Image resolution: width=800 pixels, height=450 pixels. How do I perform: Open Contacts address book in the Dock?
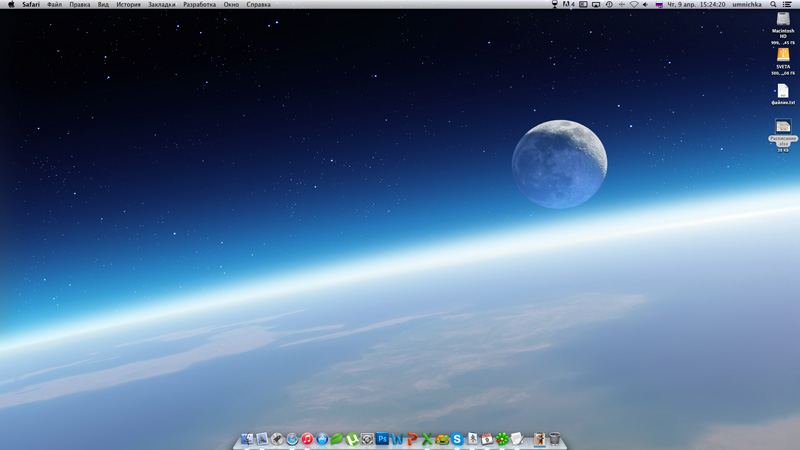(x=472, y=439)
